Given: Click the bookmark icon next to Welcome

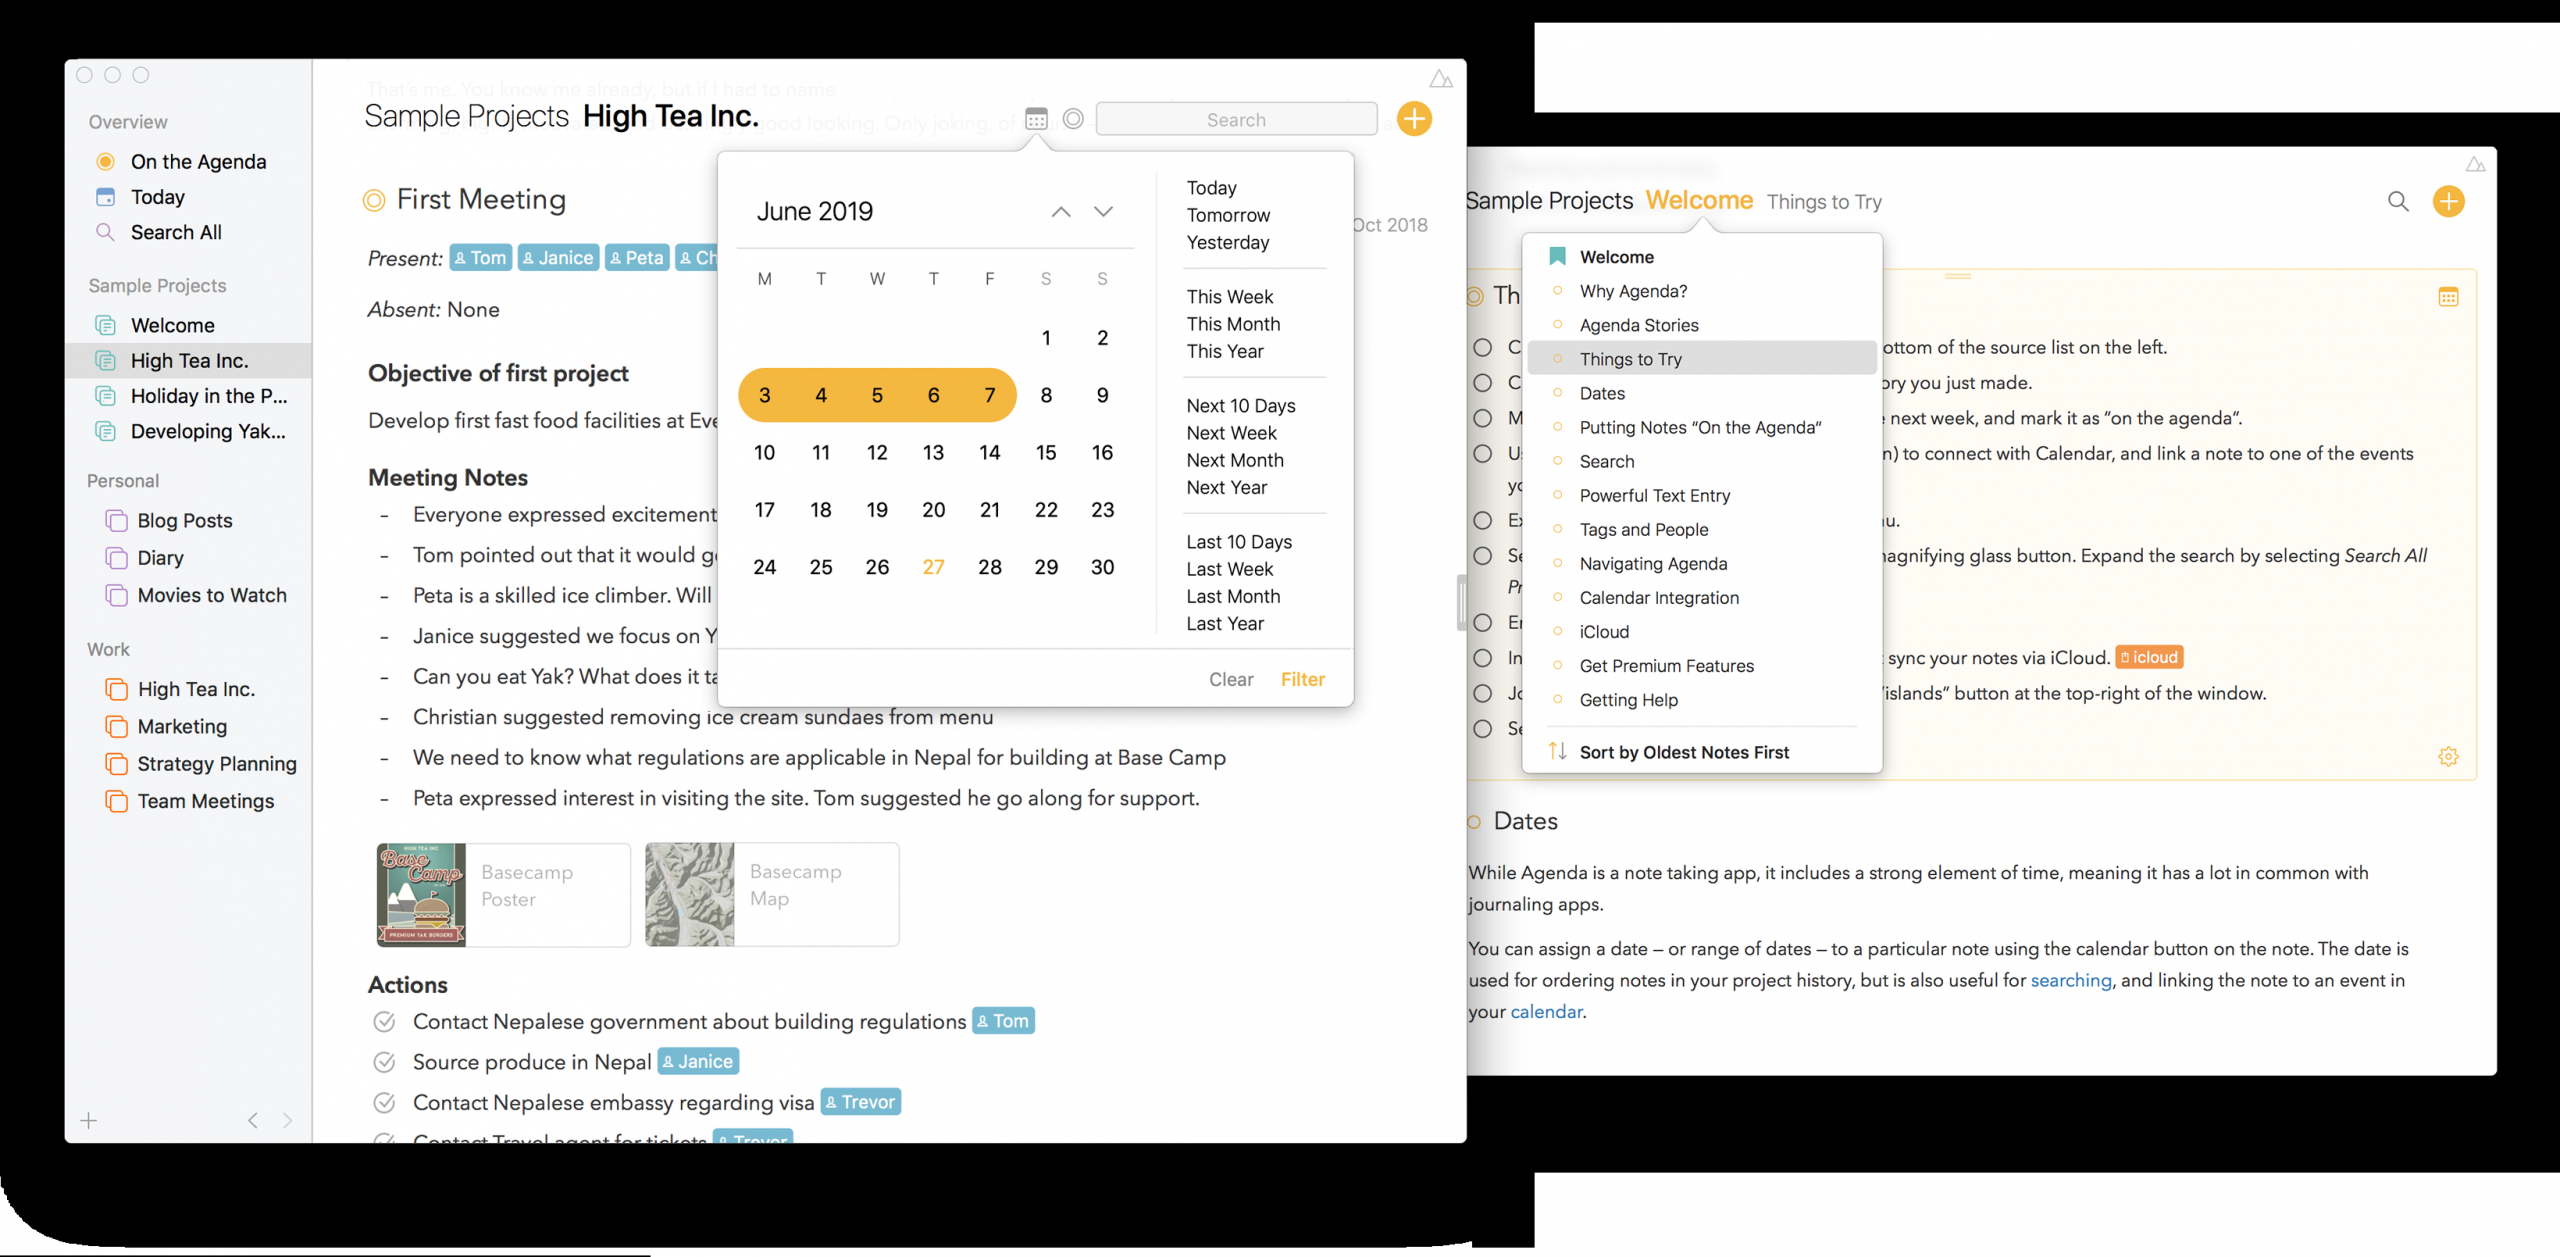Looking at the screenshot, I should [1554, 255].
